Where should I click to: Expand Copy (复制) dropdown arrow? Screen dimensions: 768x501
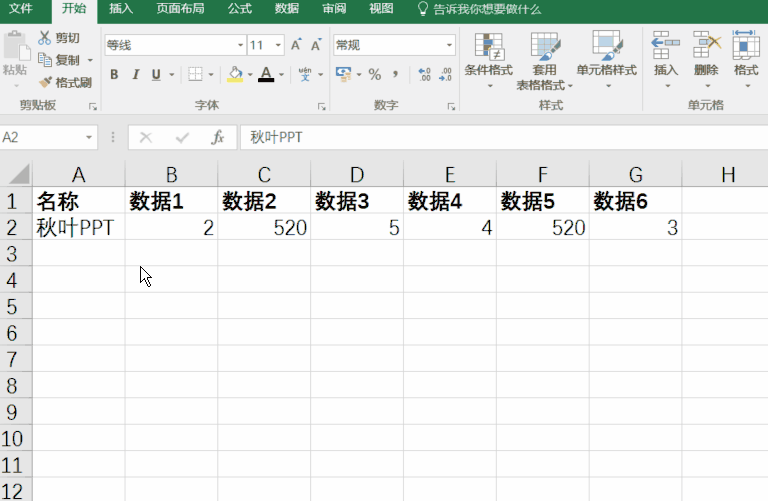(90, 60)
